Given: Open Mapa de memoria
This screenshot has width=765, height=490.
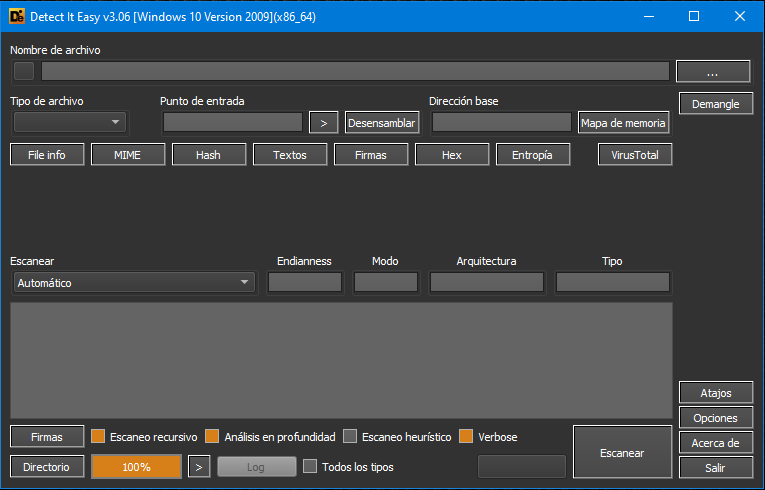Looking at the screenshot, I should tap(623, 123).
